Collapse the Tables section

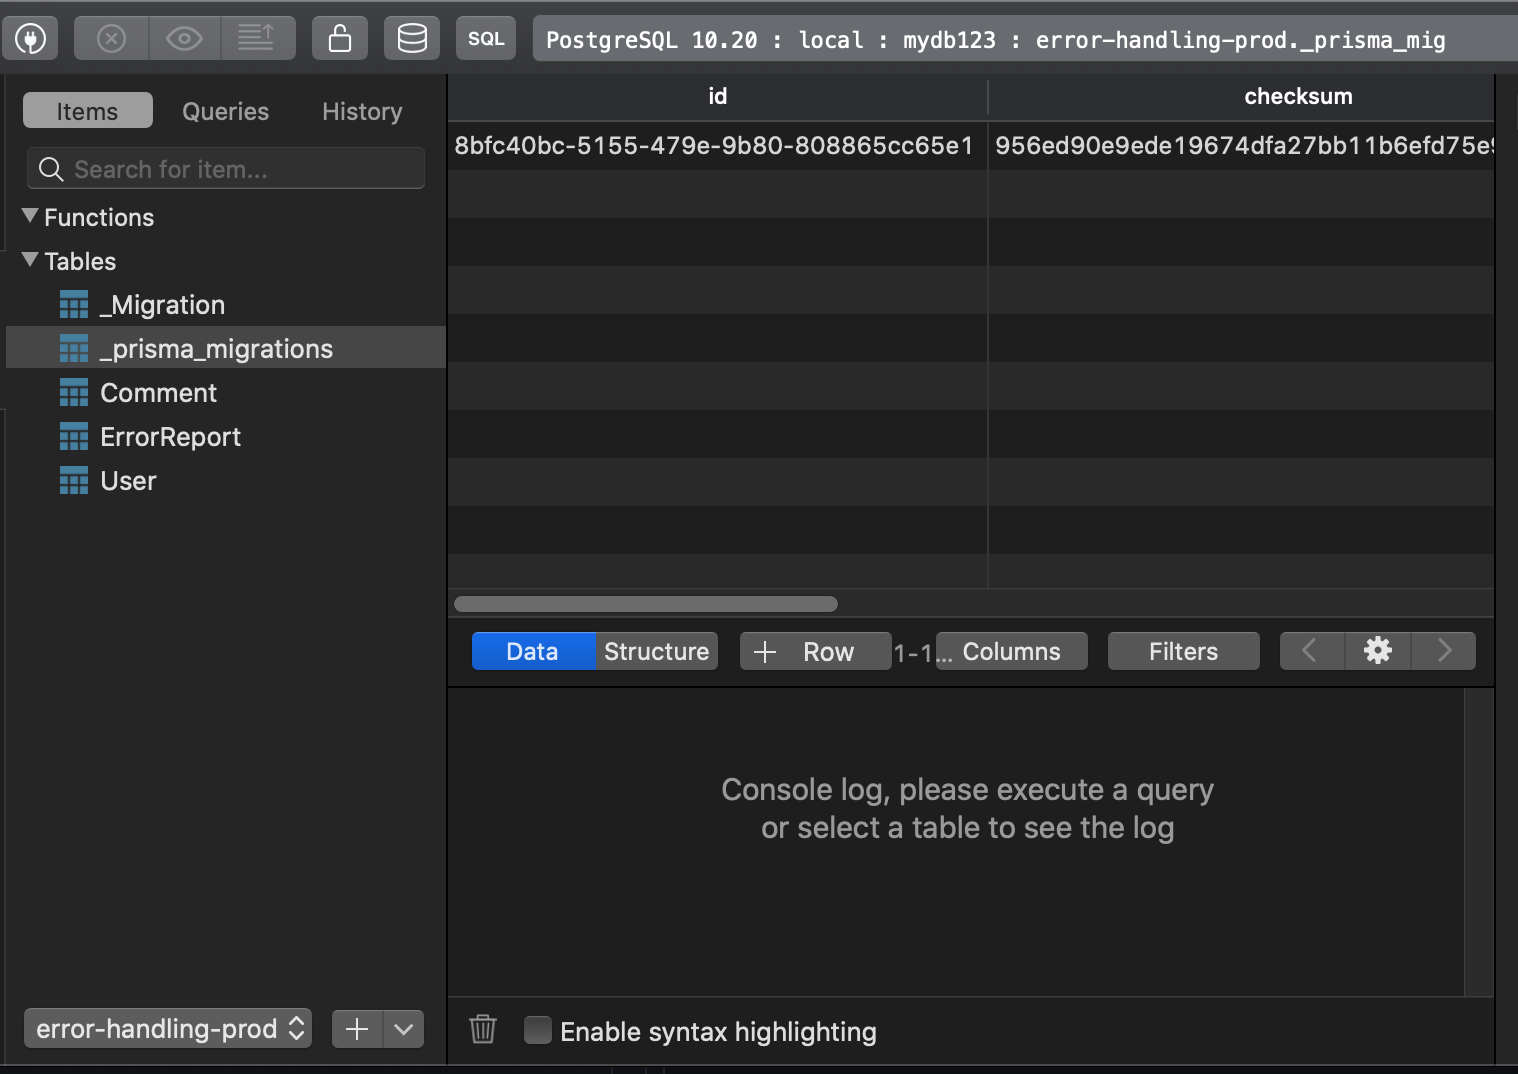[29, 260]
